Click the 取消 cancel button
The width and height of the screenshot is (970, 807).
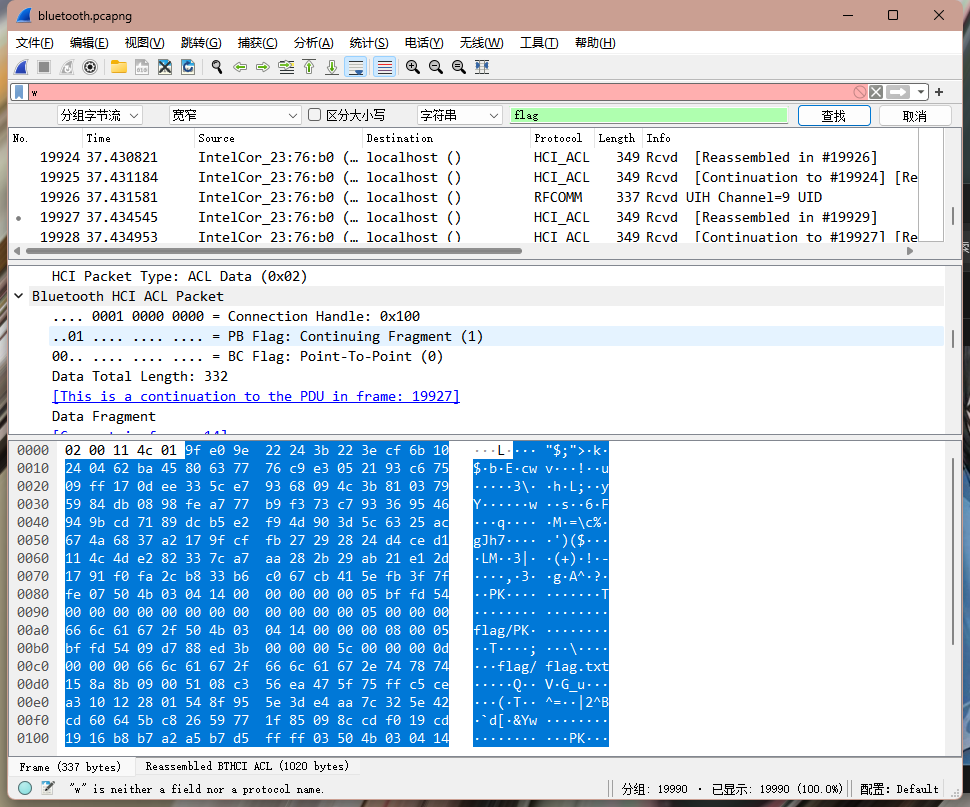914,115
